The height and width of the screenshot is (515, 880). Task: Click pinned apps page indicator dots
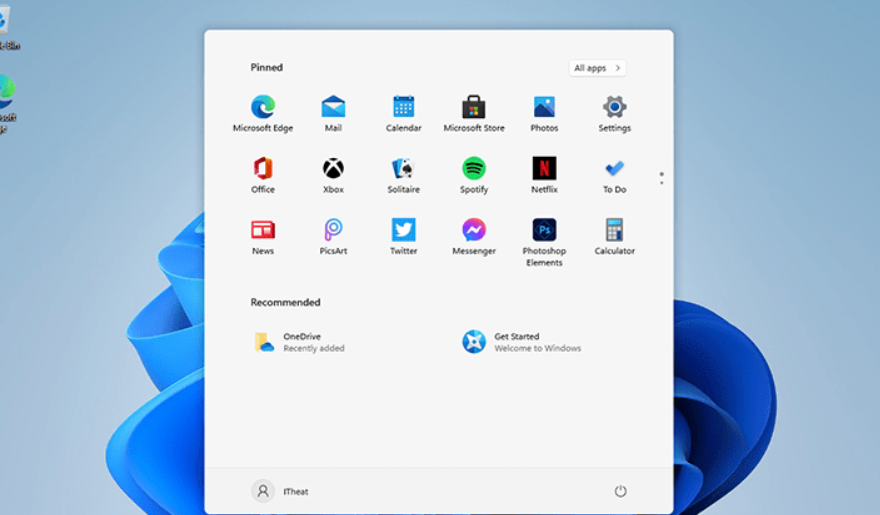click(661, 178)
